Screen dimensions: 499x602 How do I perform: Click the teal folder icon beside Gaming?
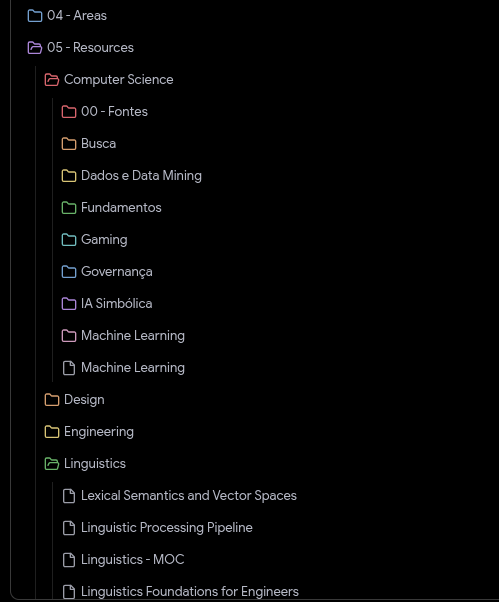69,240
